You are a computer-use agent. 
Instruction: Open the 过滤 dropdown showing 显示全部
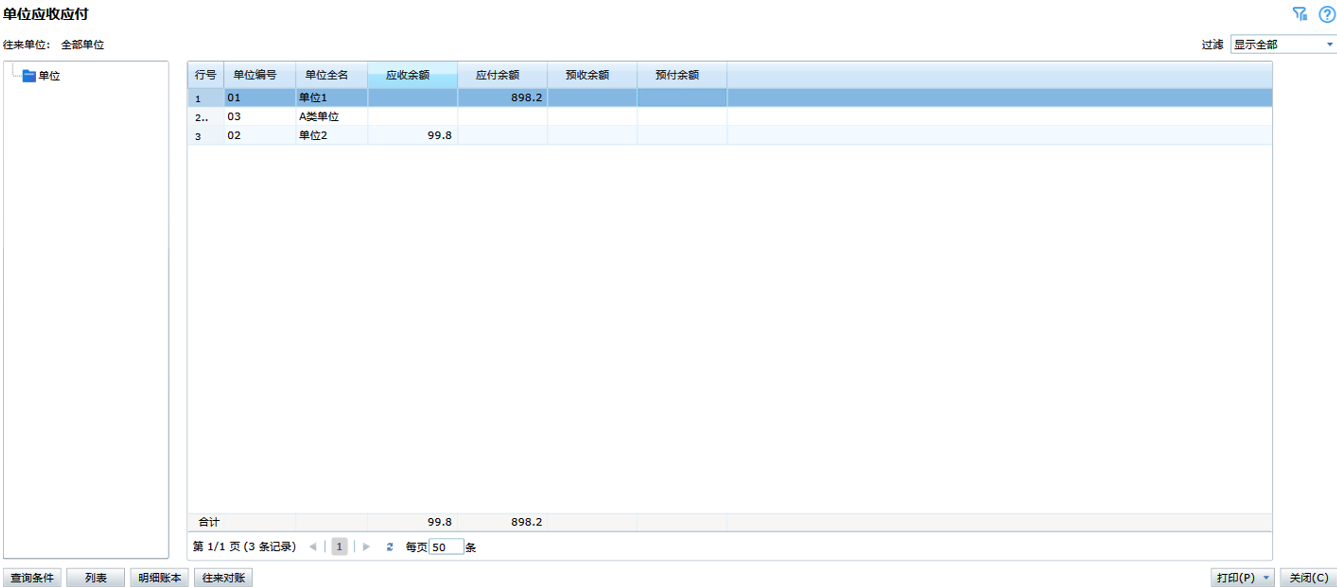click(1283, 45)
